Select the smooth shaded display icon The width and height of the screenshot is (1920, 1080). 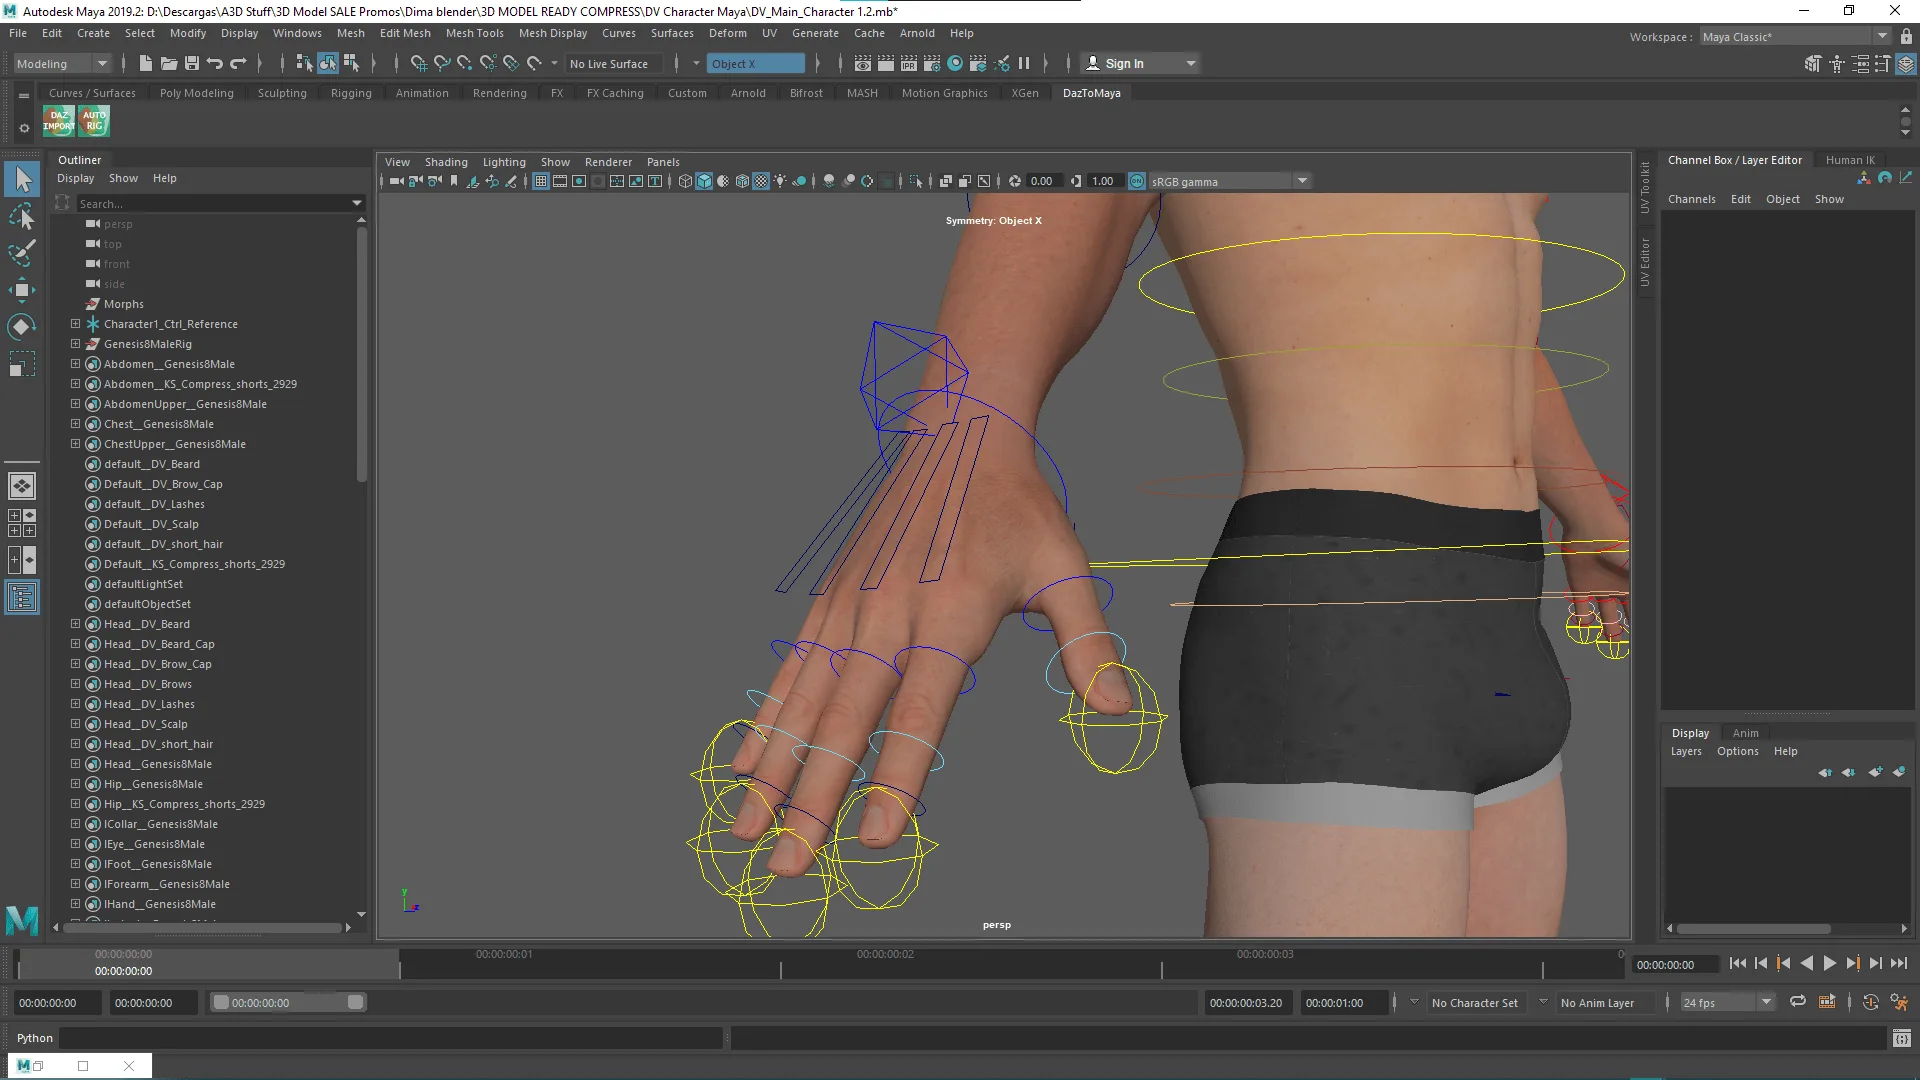coord(705,181)
